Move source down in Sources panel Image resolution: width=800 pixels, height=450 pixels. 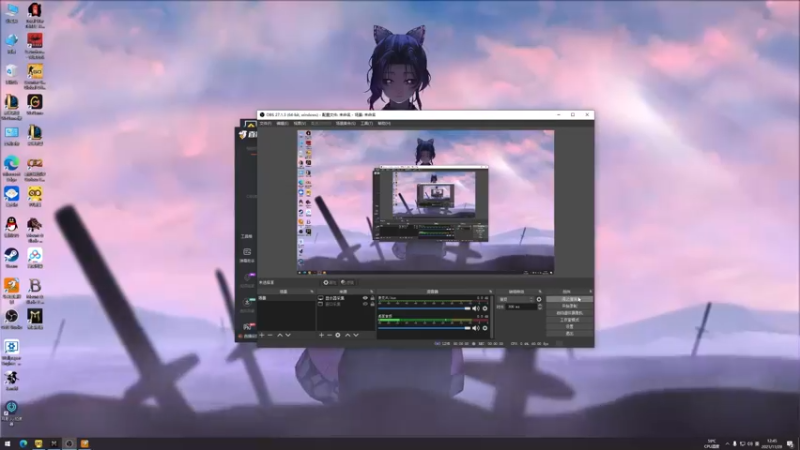356,335
